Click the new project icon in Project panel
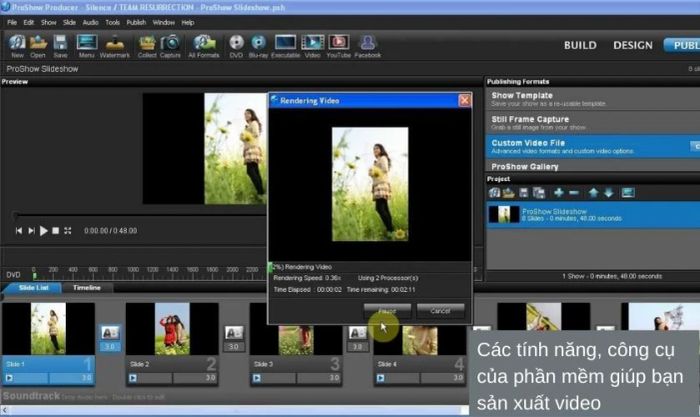 point(494,193)
